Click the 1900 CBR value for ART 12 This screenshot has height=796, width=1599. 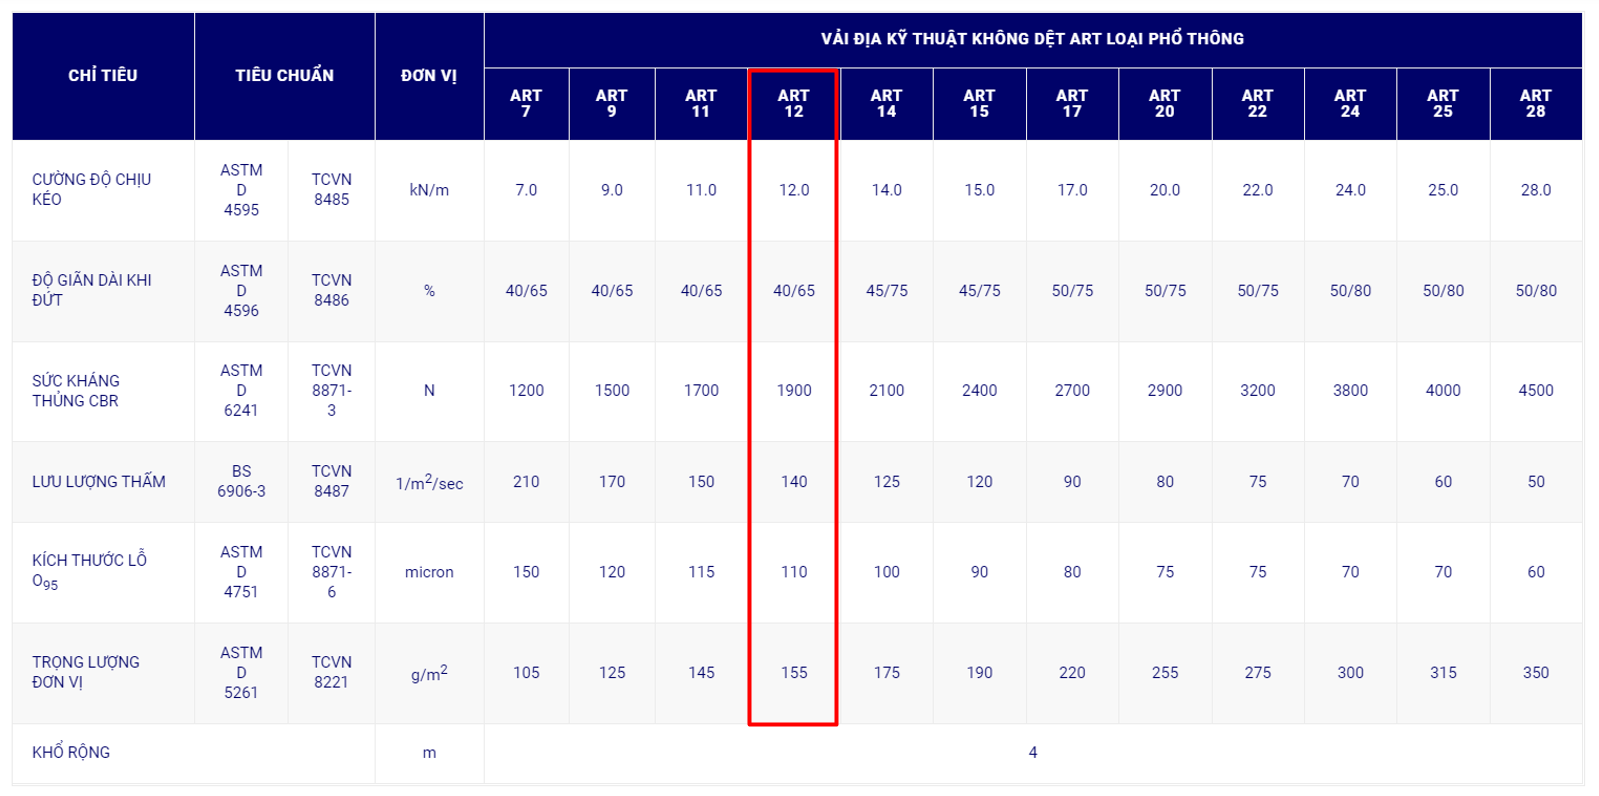pyautogui.click(x=794, y=391)
